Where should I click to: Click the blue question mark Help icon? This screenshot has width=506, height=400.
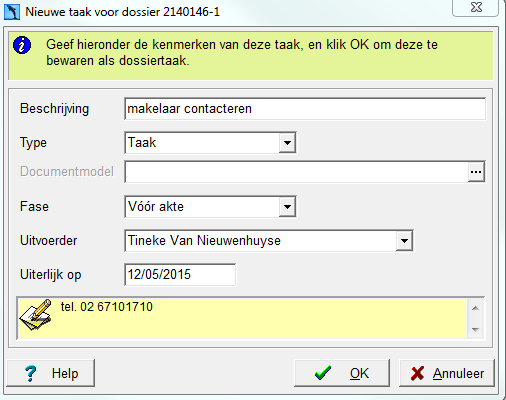pyautogui.click(x=31, y=373)
